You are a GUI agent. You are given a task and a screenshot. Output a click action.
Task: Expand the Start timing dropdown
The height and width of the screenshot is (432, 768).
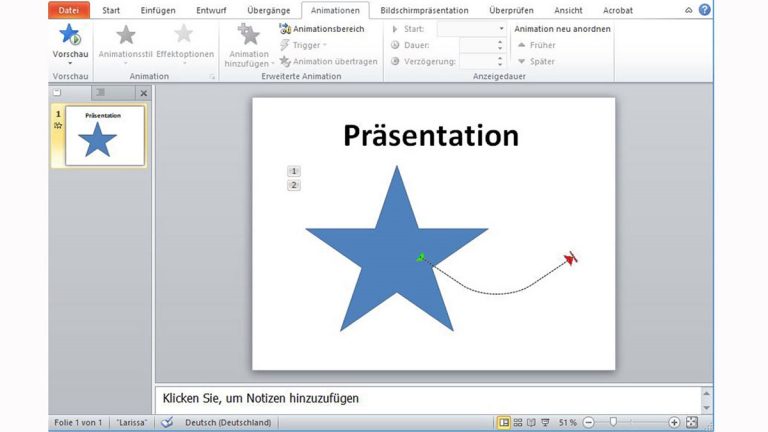501,29
